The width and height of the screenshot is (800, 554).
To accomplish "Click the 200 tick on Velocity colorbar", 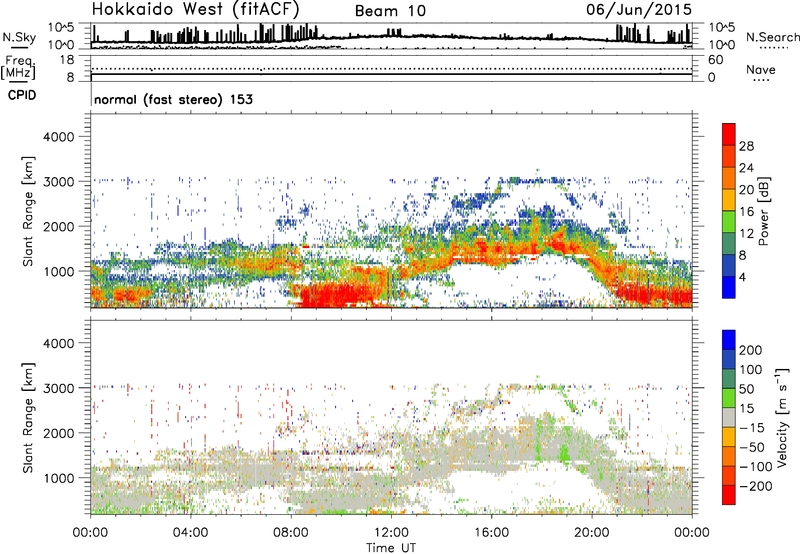I will pyautogui.click(x=751, y=350).
